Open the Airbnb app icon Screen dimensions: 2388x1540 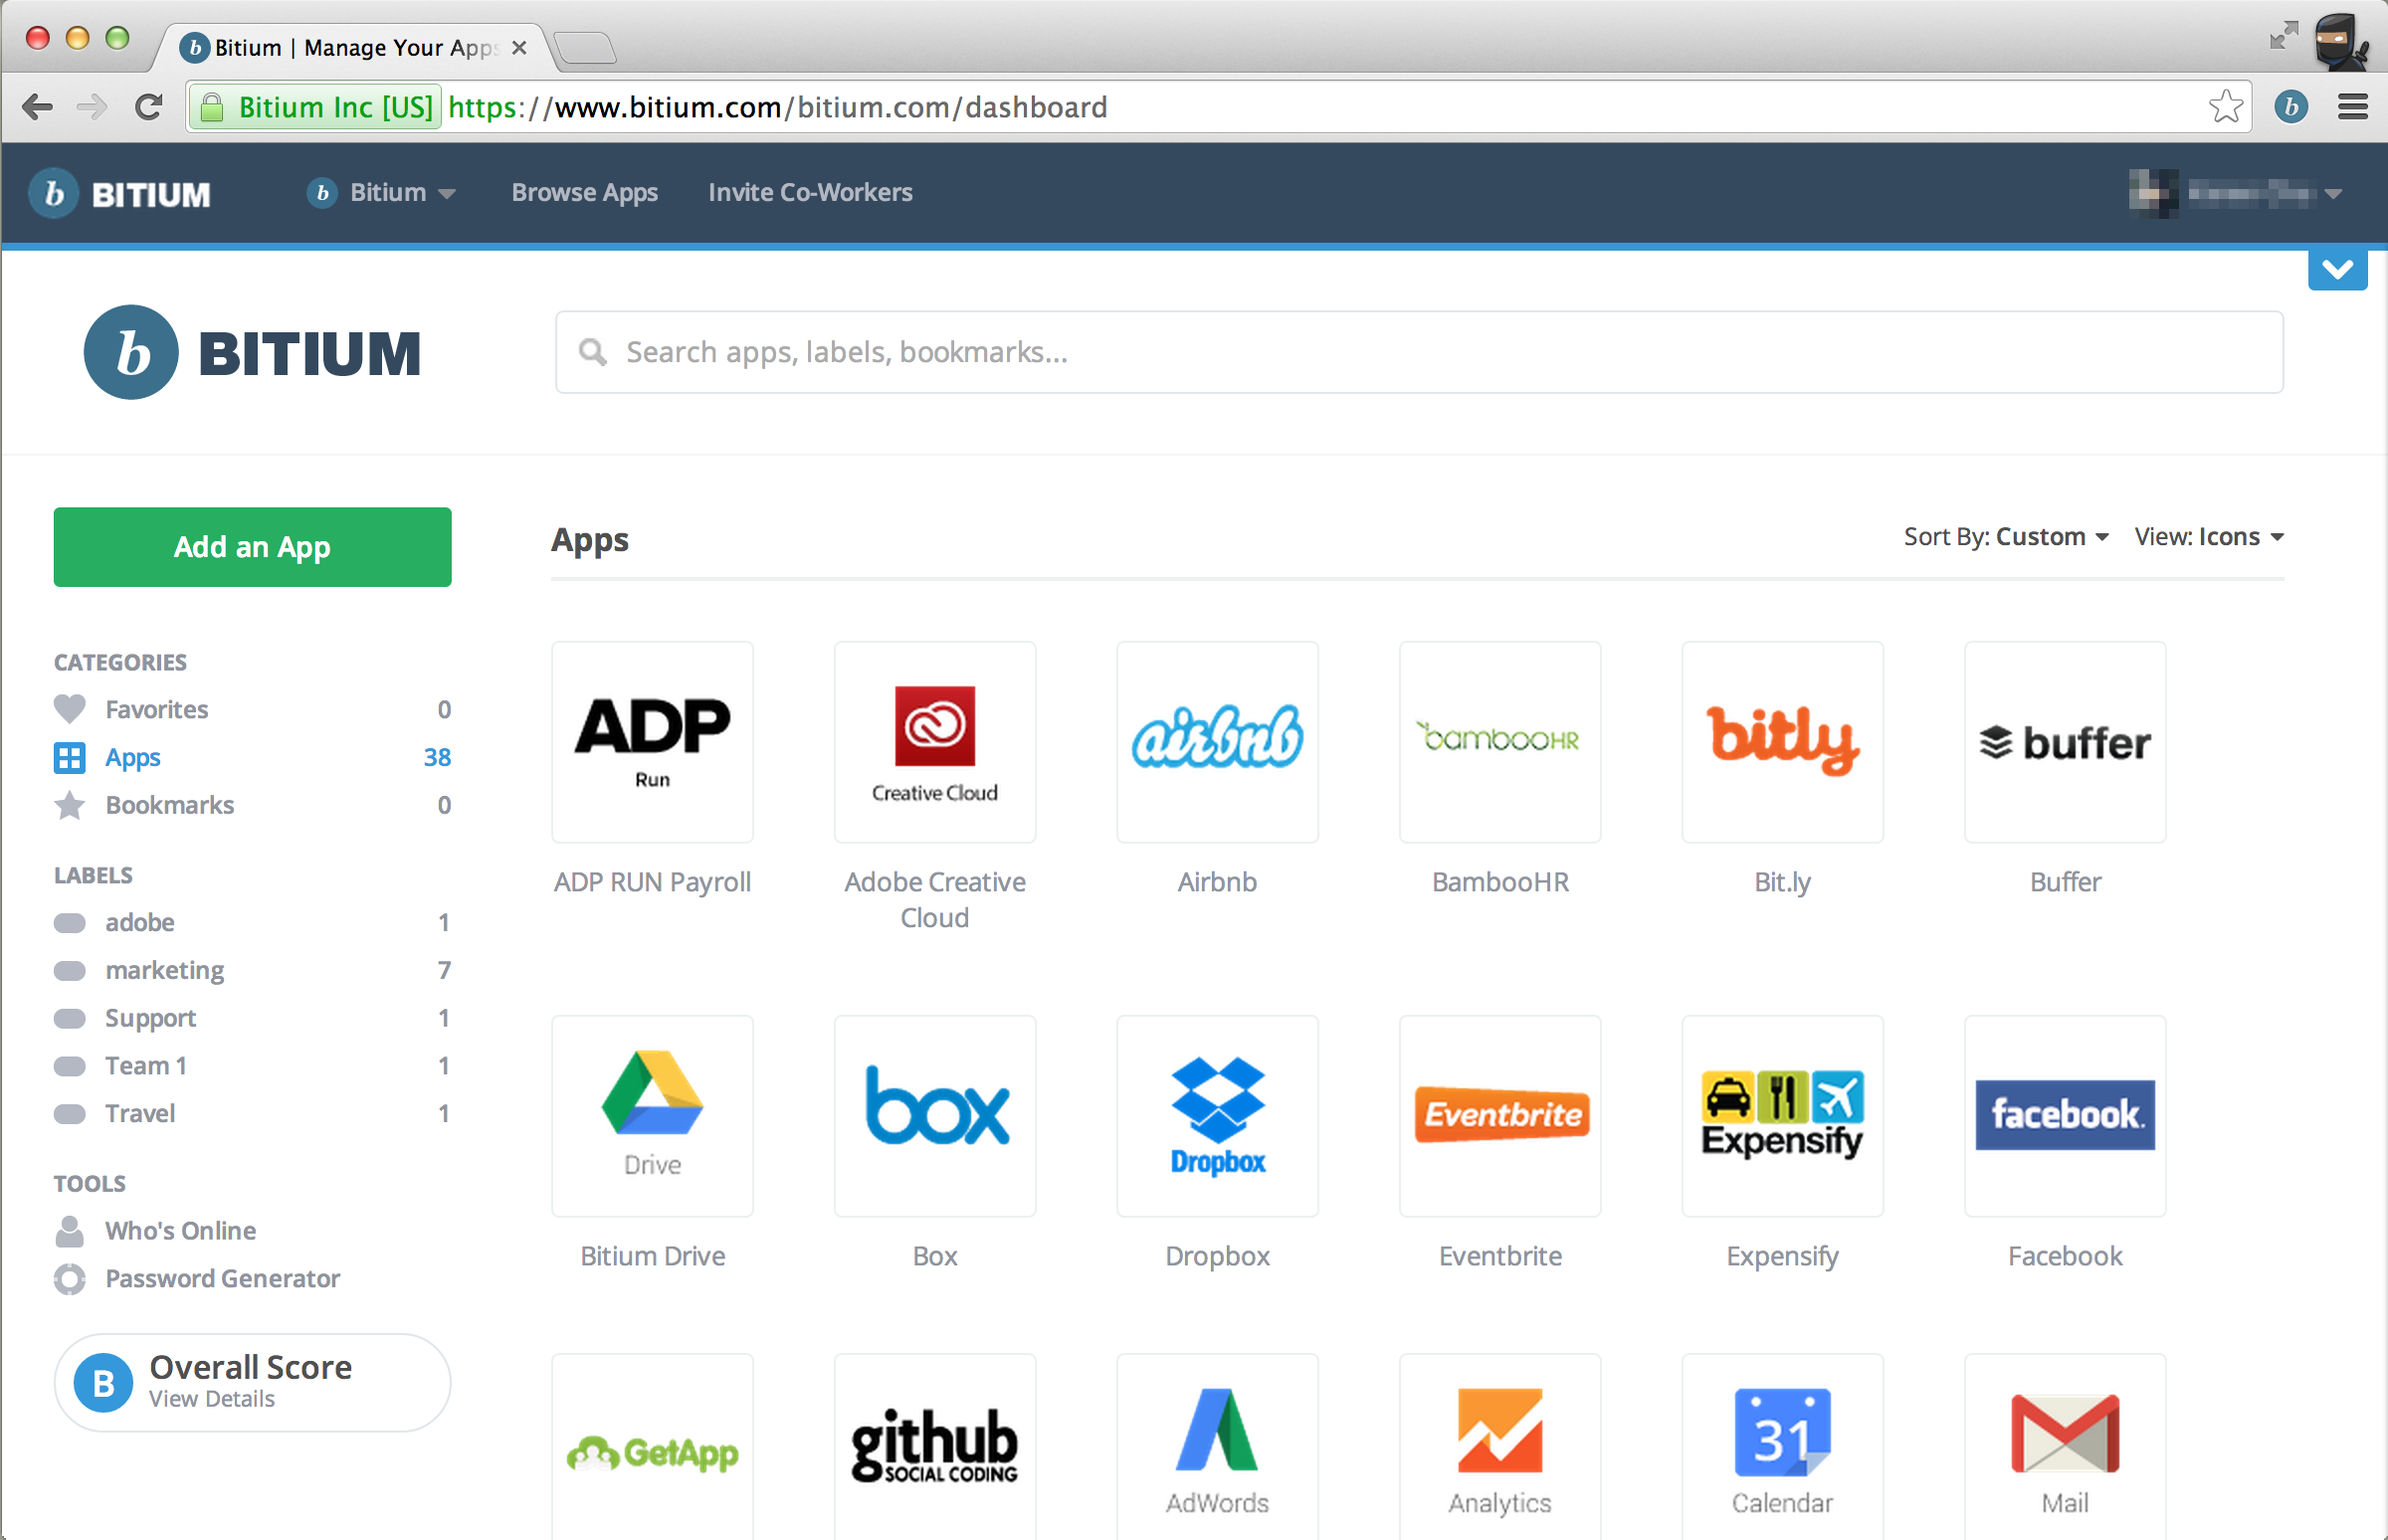(1217, 741)
